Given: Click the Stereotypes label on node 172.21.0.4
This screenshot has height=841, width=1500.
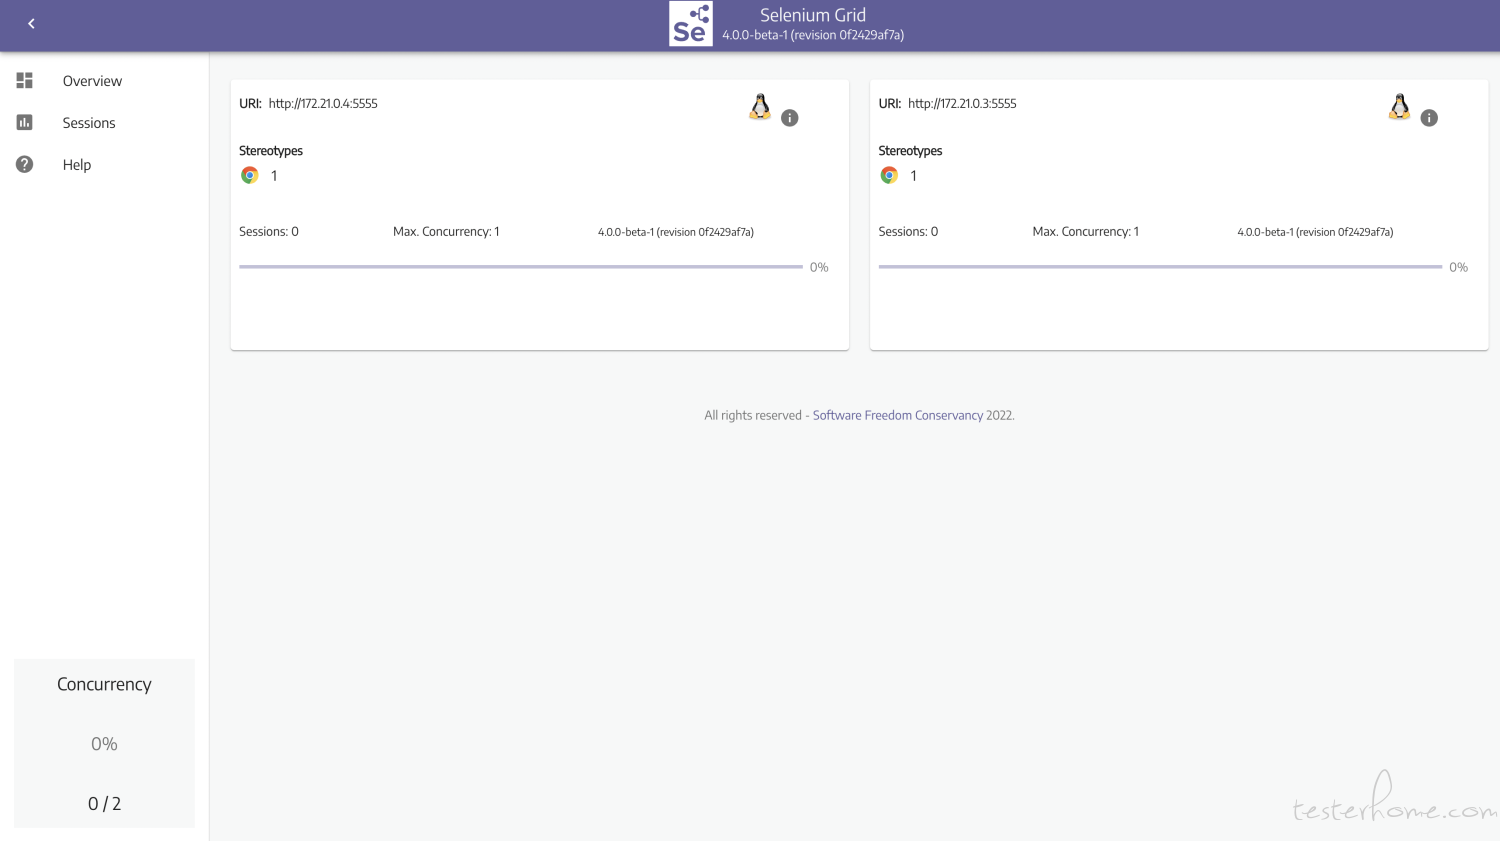Looking at the screenshot, I should (271, 151).
